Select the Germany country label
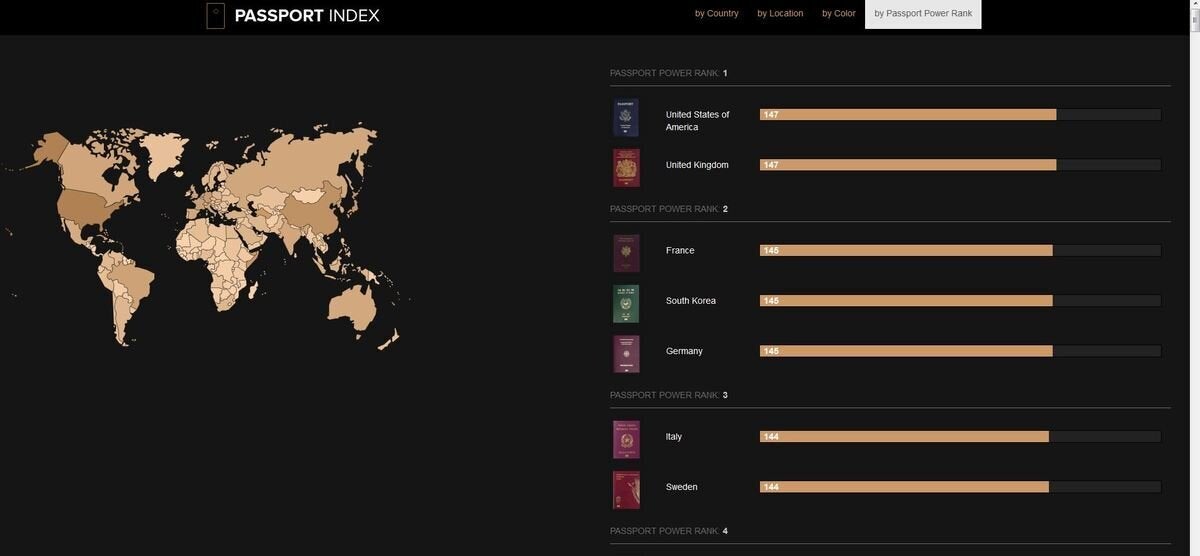Viewport: 1200px width, 556px height. point(684,351)
